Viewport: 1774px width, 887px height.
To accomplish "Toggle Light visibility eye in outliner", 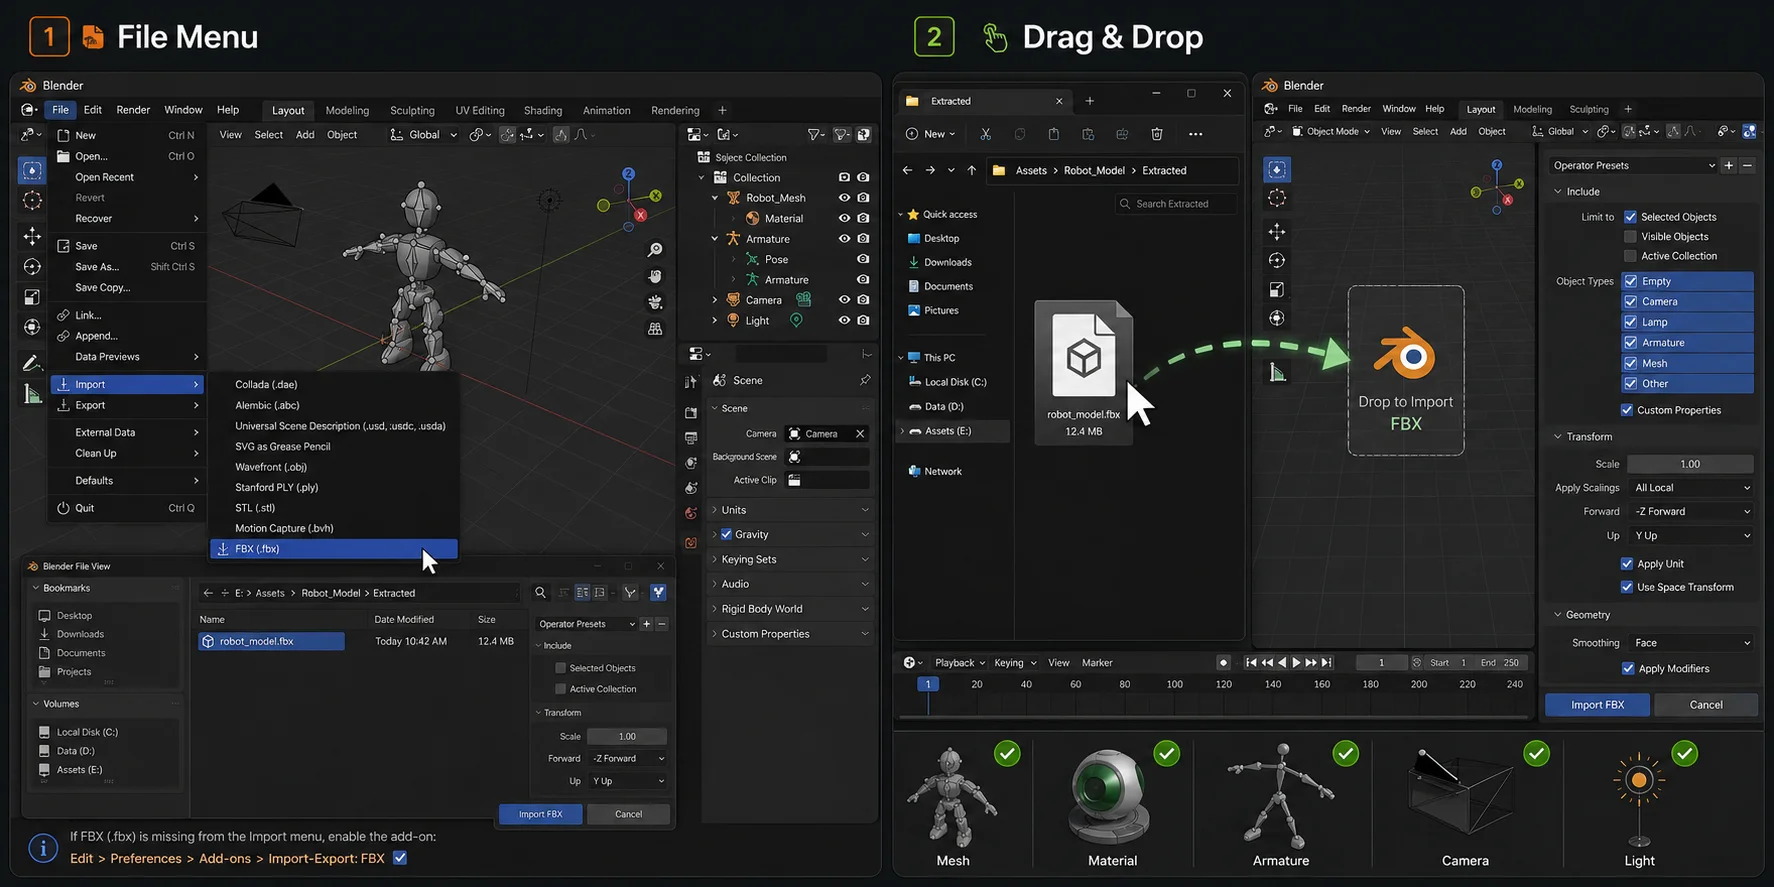I will pos(844,320).
